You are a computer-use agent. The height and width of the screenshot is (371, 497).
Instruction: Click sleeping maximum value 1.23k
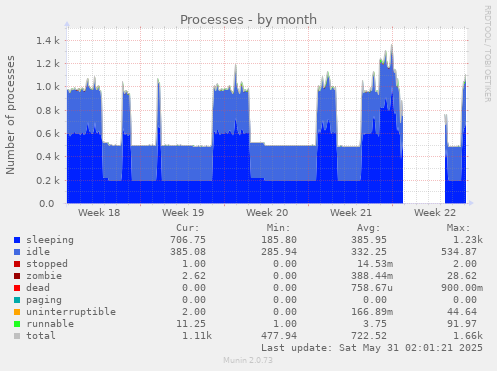click(x=468, y=240)
